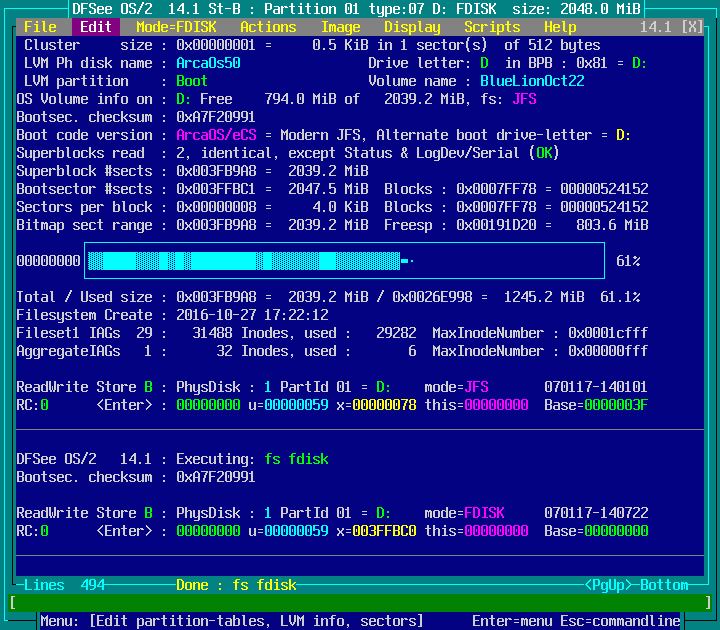The image size is (720, 630).
Task: Click the Base=0000003F value
Action: (596, 405)
